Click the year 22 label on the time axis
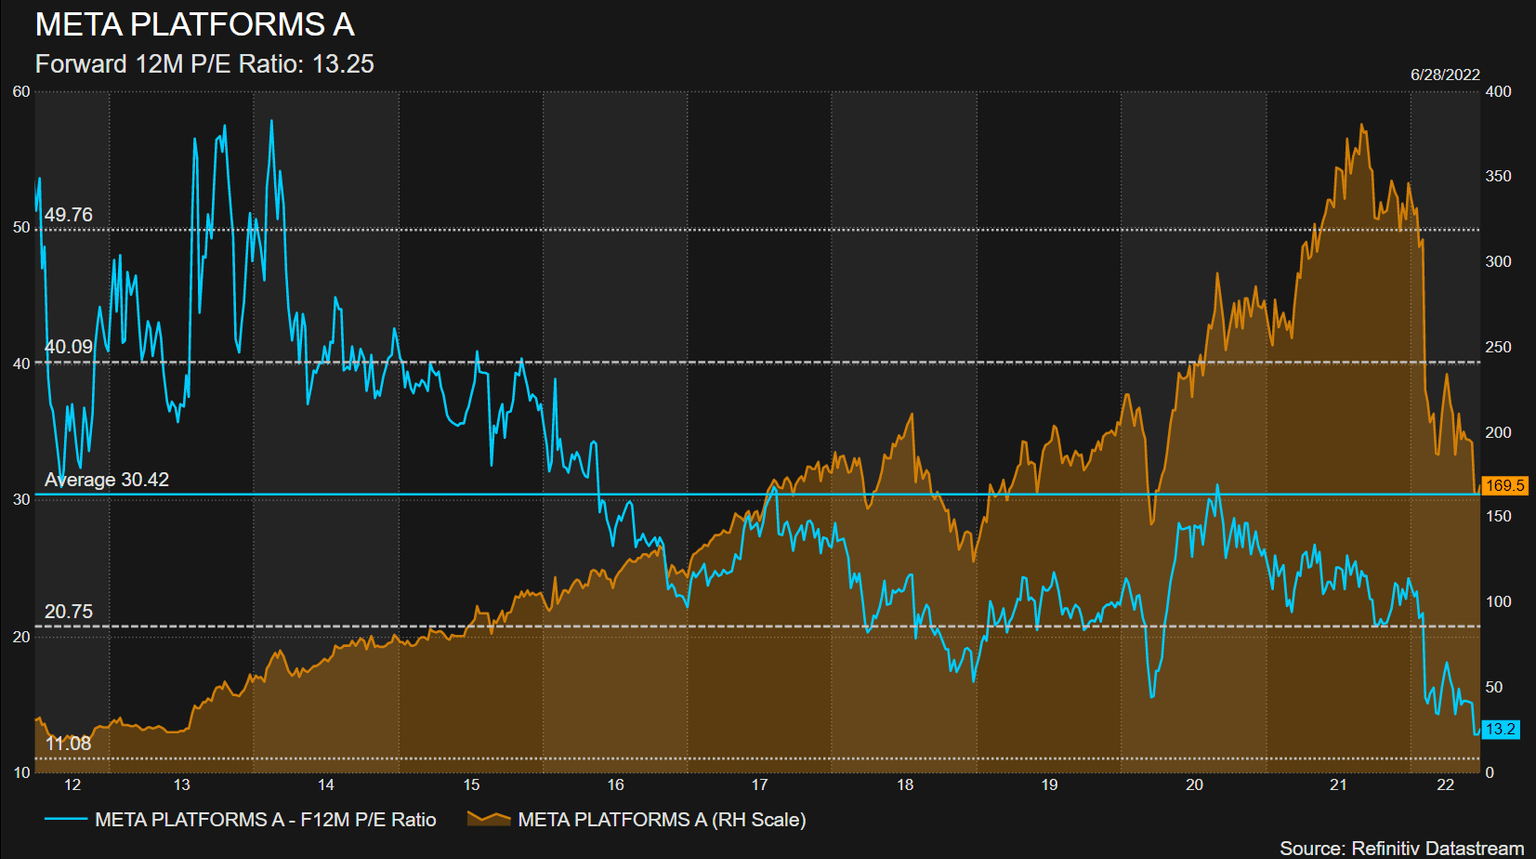 point(1445,785)
